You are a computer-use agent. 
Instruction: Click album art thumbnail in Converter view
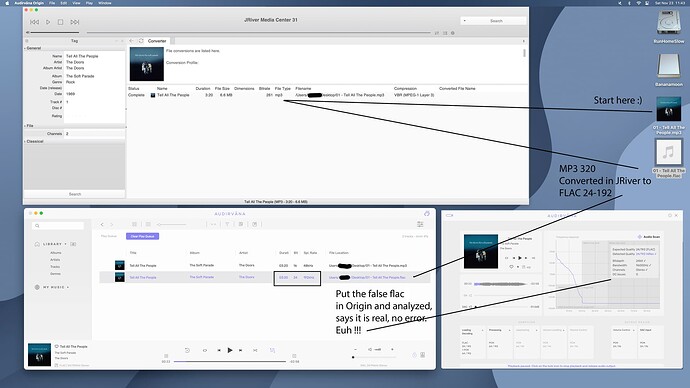pos(147,64)
